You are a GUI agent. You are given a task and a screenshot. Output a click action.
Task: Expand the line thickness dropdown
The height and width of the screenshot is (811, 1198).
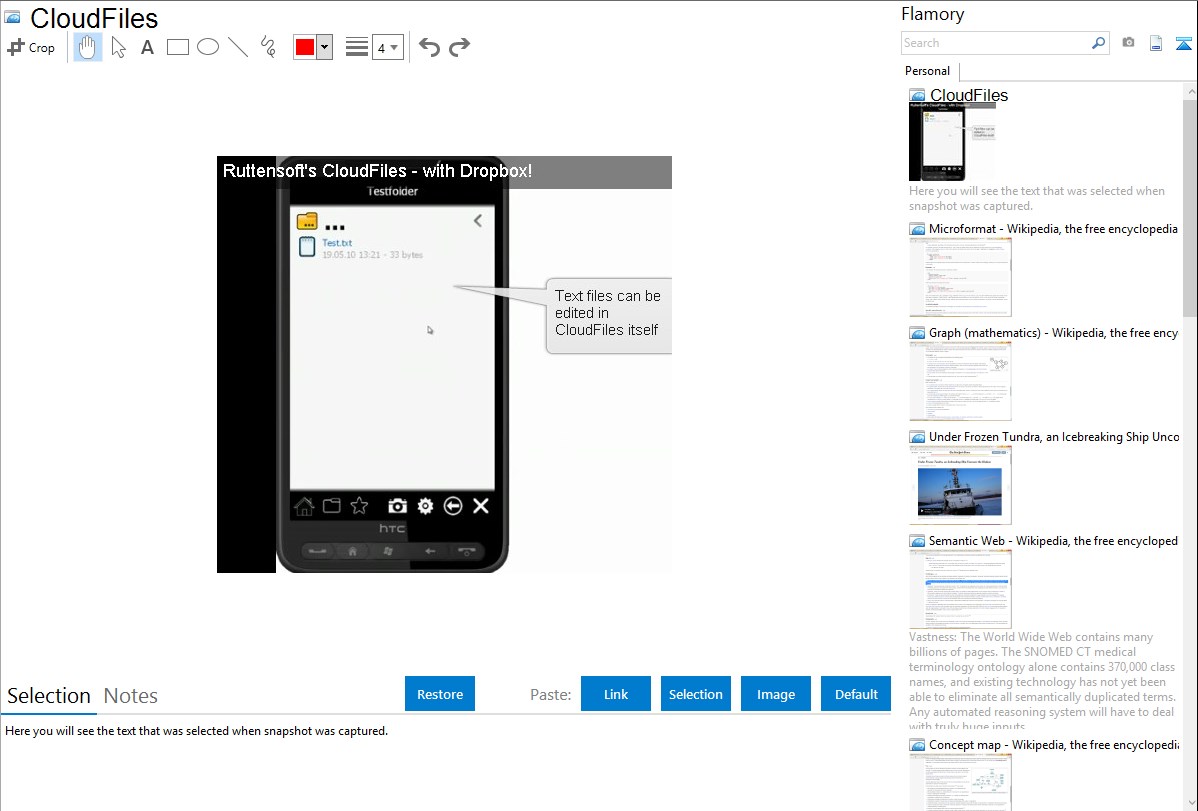387,47
